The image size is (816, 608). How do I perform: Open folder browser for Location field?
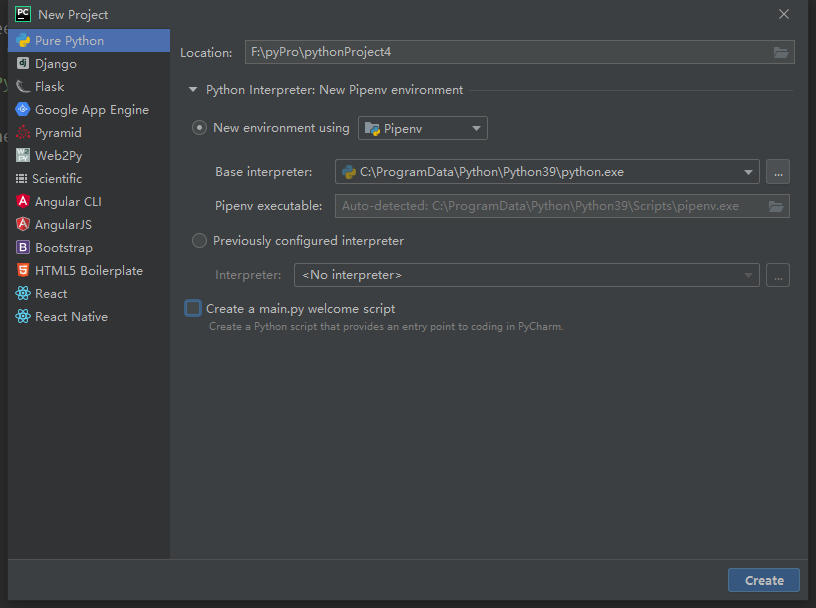click(x=781, y=52)
